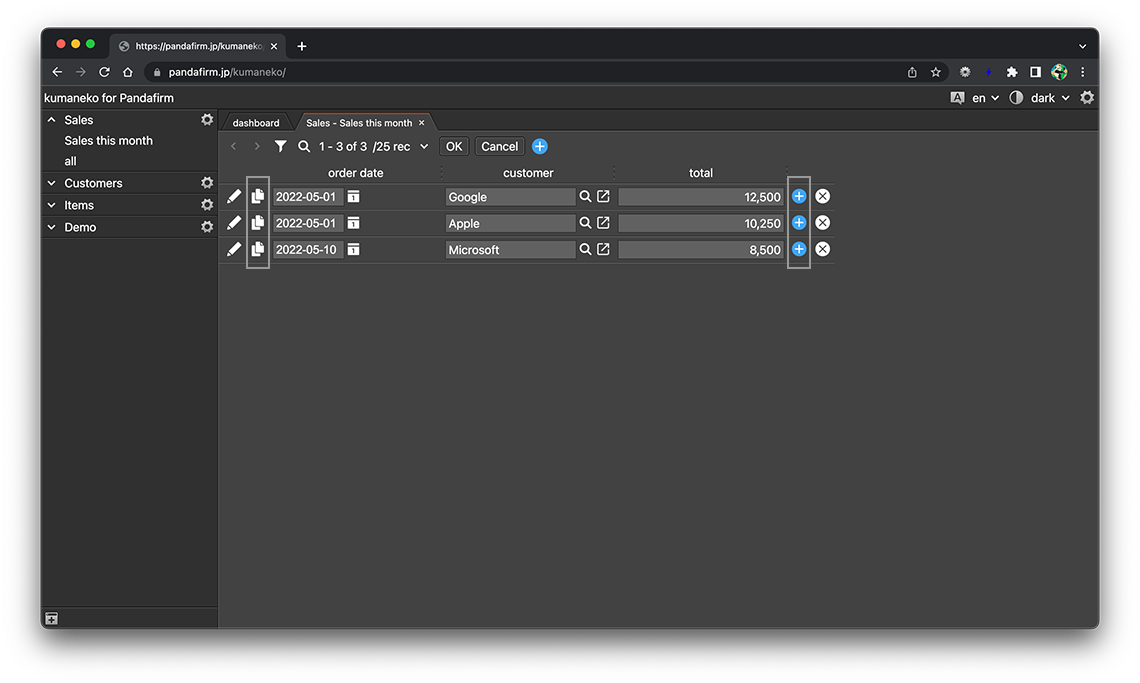Open the 25 rec per page dropdown
This screenshot has width=1140, height=683.
click(400, 147)
